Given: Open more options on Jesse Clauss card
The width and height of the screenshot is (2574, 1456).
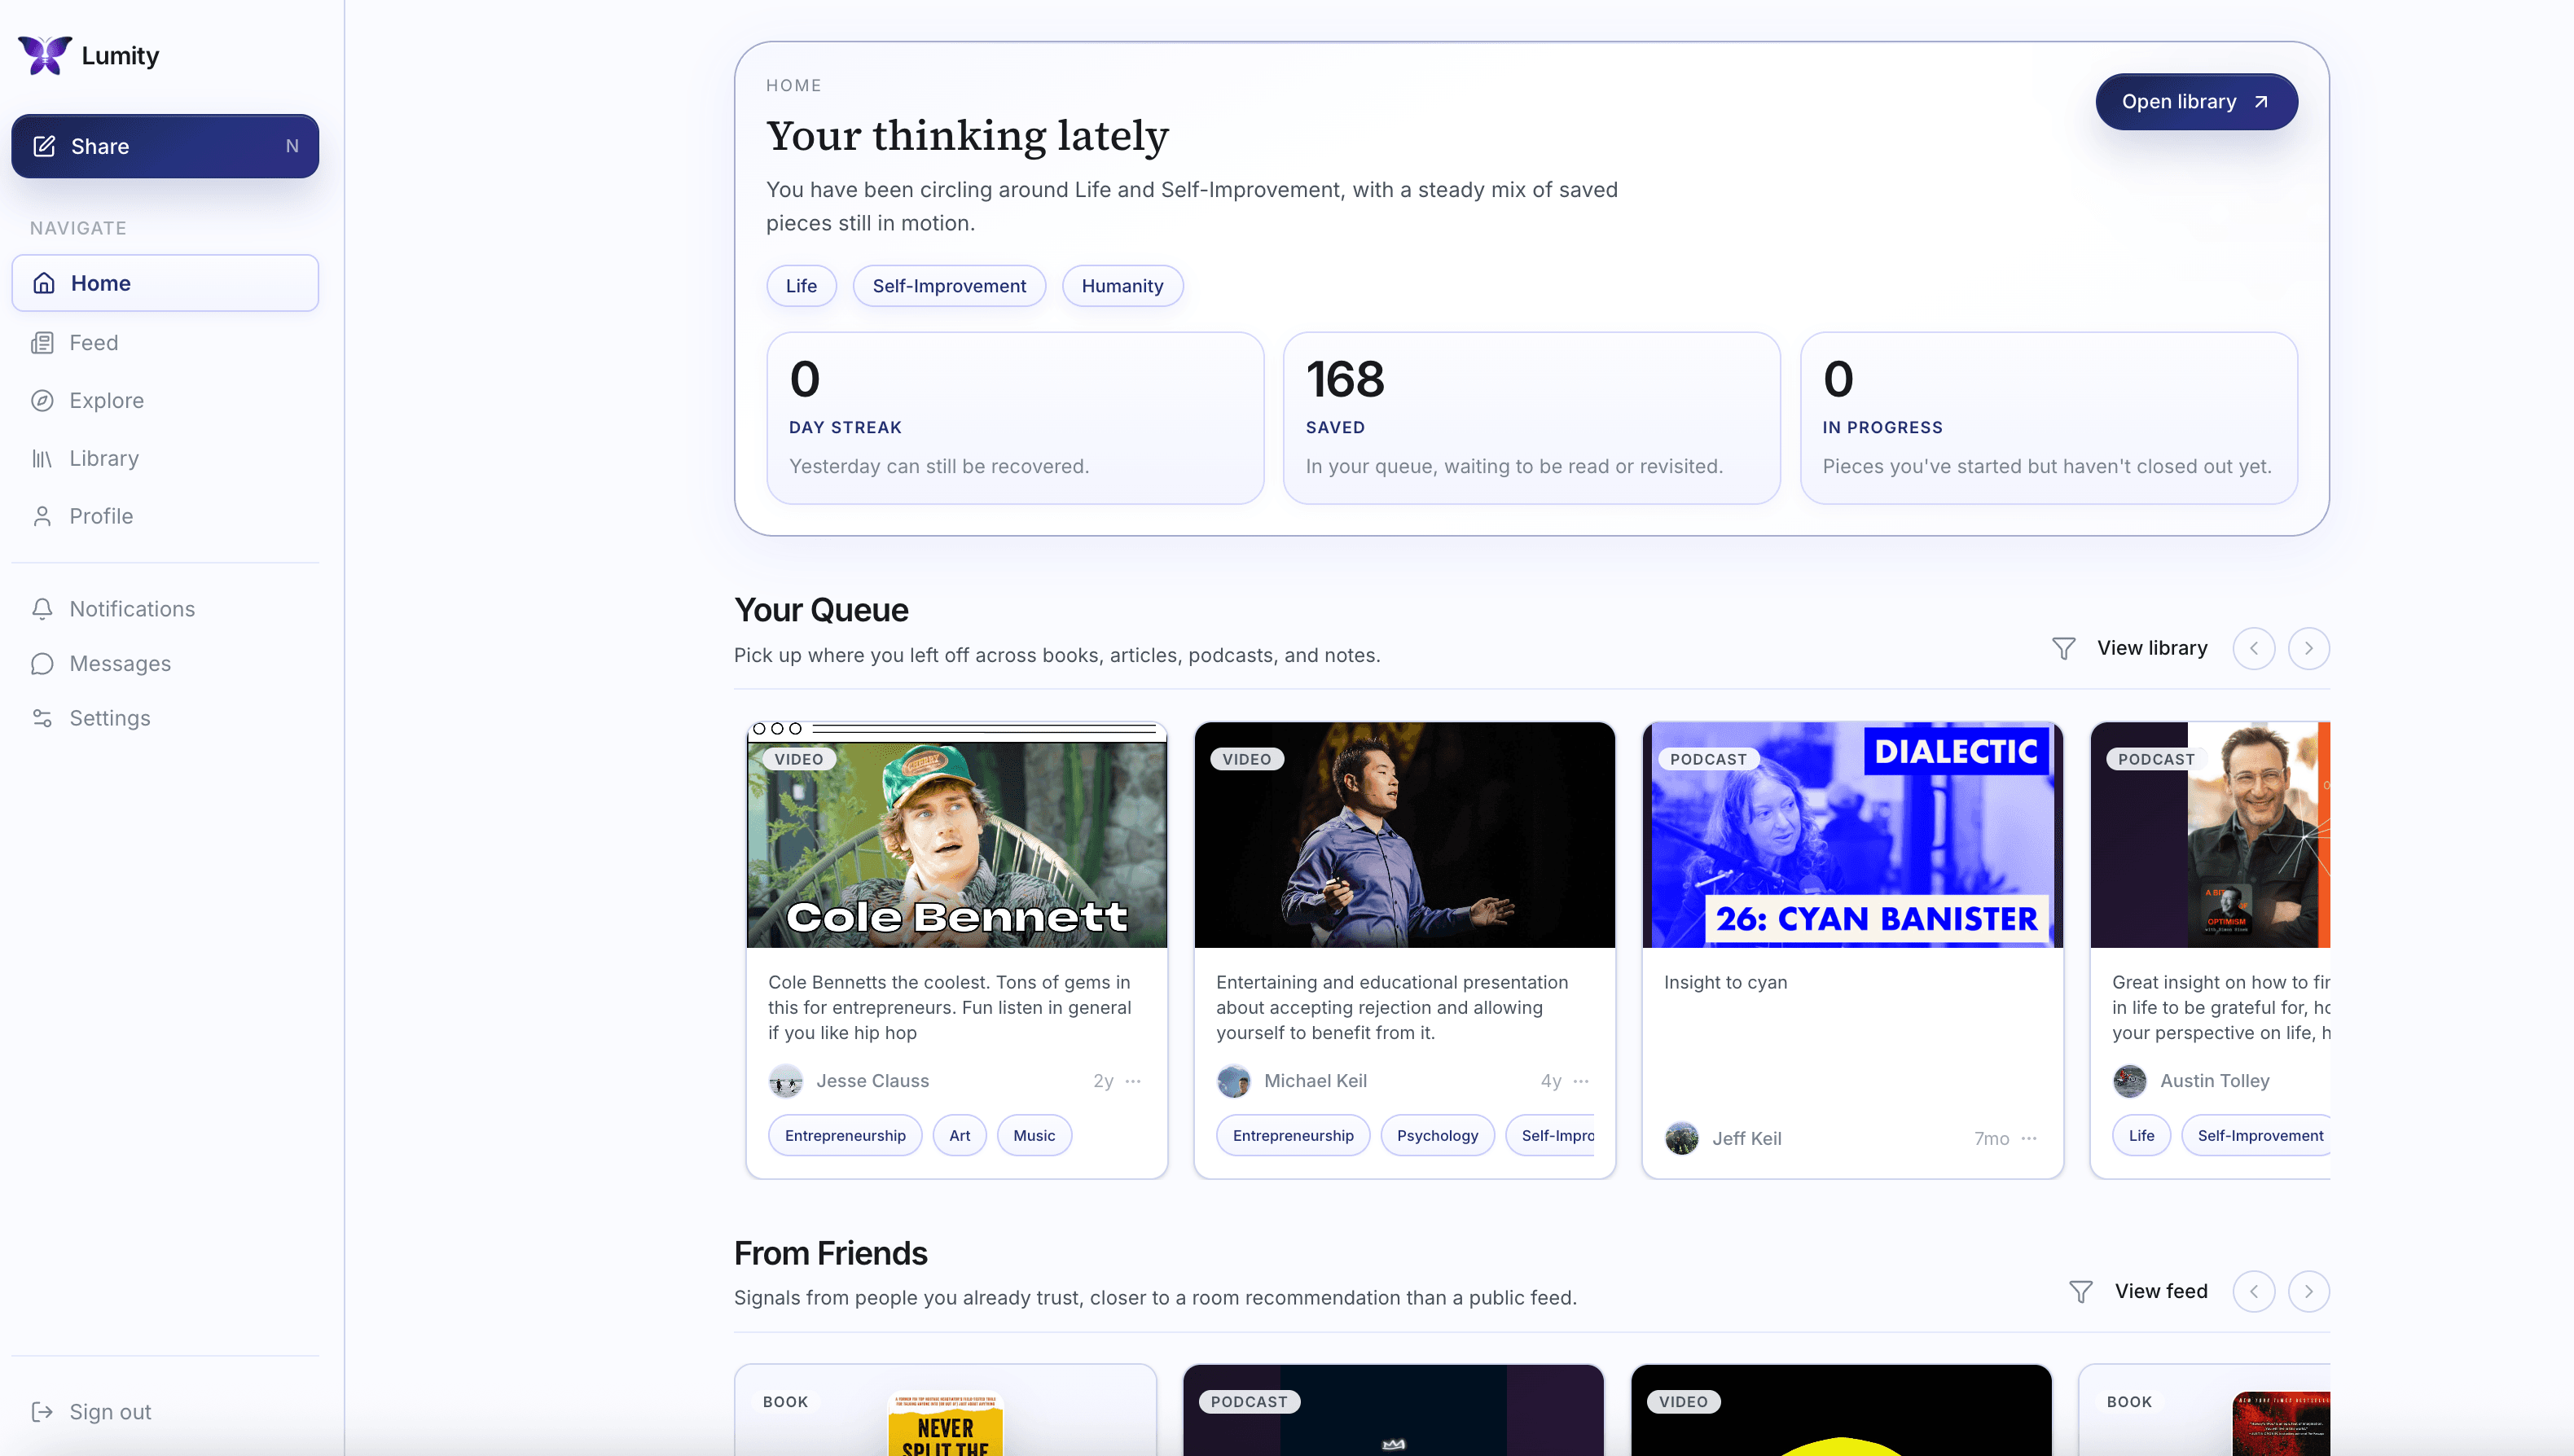Looking at the screenshot, I should tap(1133, 1081).
